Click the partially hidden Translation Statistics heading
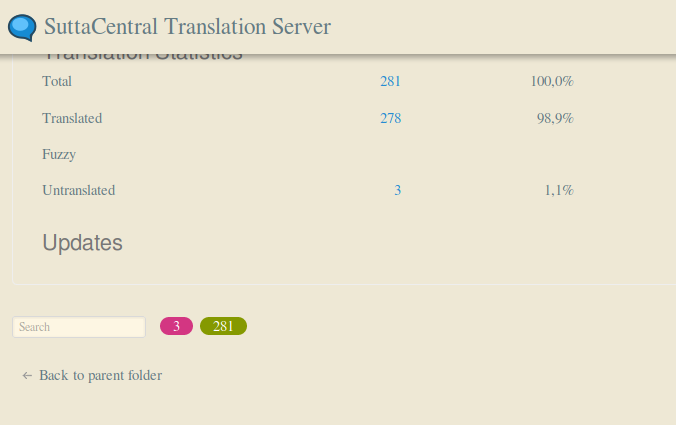 click(143, 57)
